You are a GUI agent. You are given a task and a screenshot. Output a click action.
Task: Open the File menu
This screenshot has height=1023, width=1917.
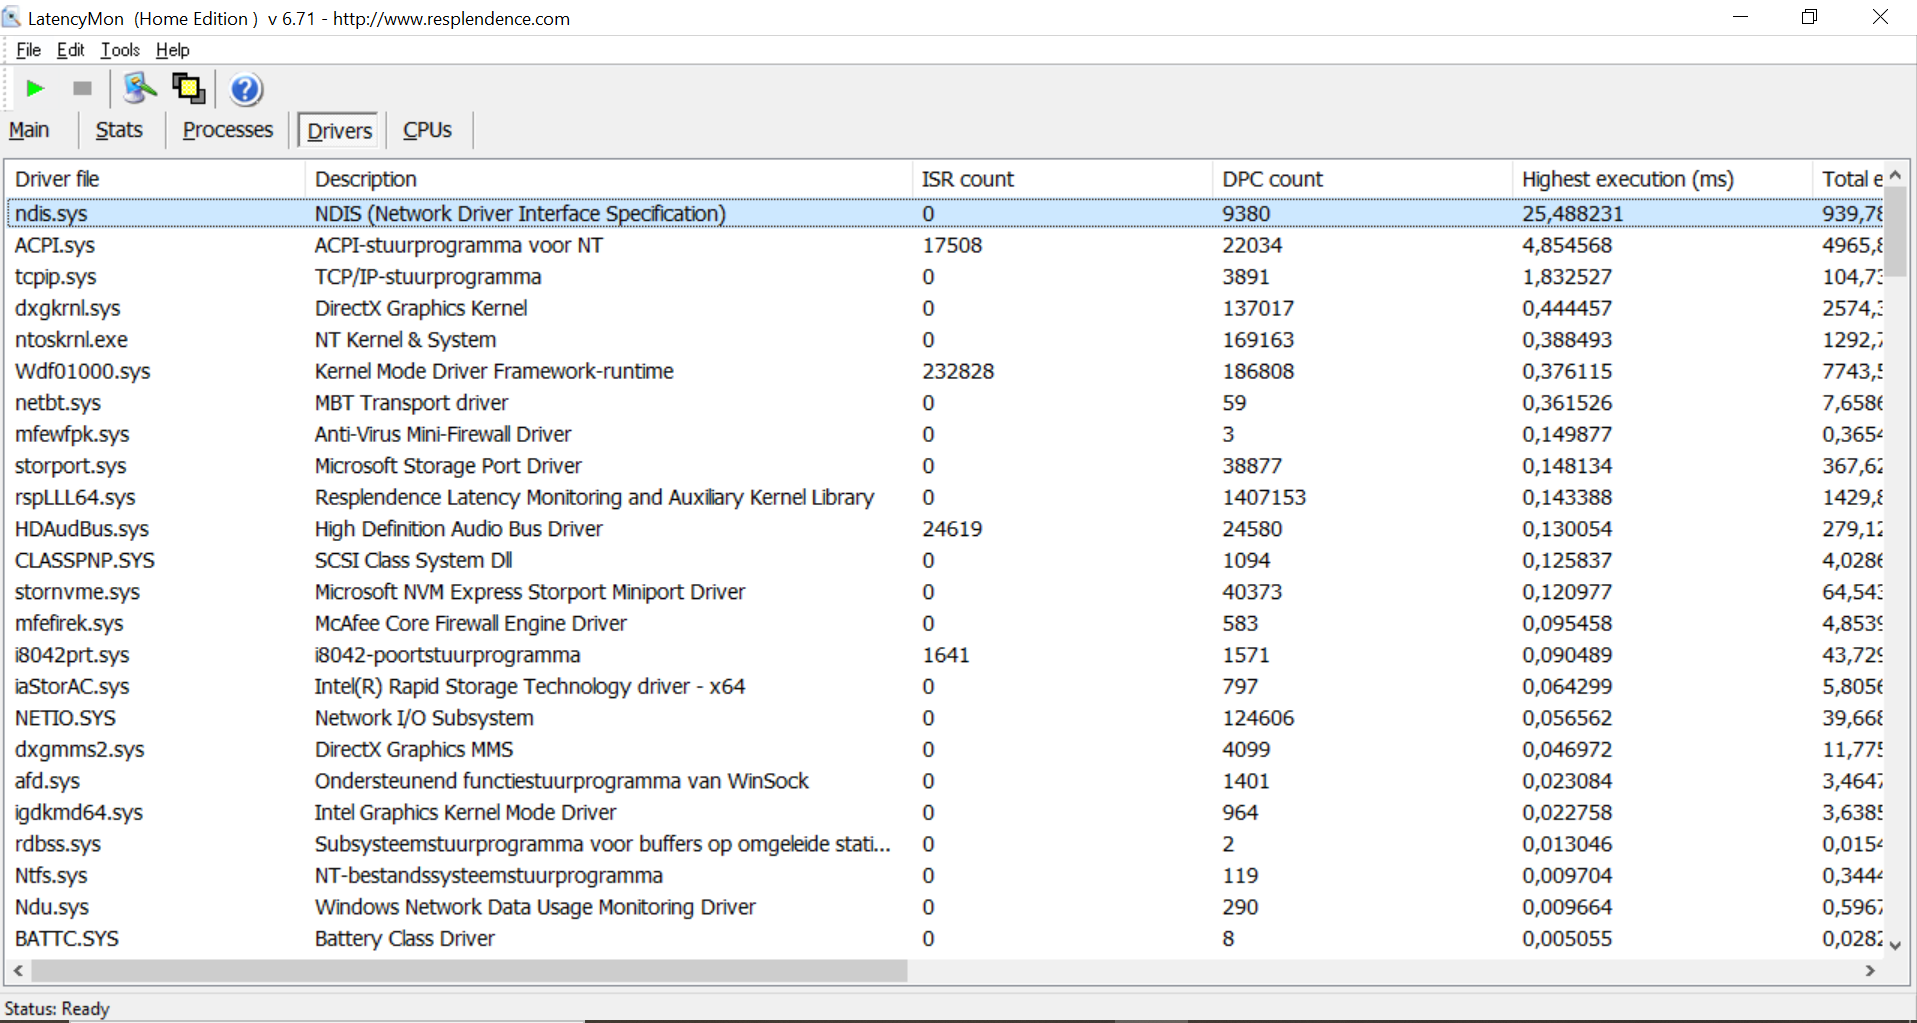(28, 50)
